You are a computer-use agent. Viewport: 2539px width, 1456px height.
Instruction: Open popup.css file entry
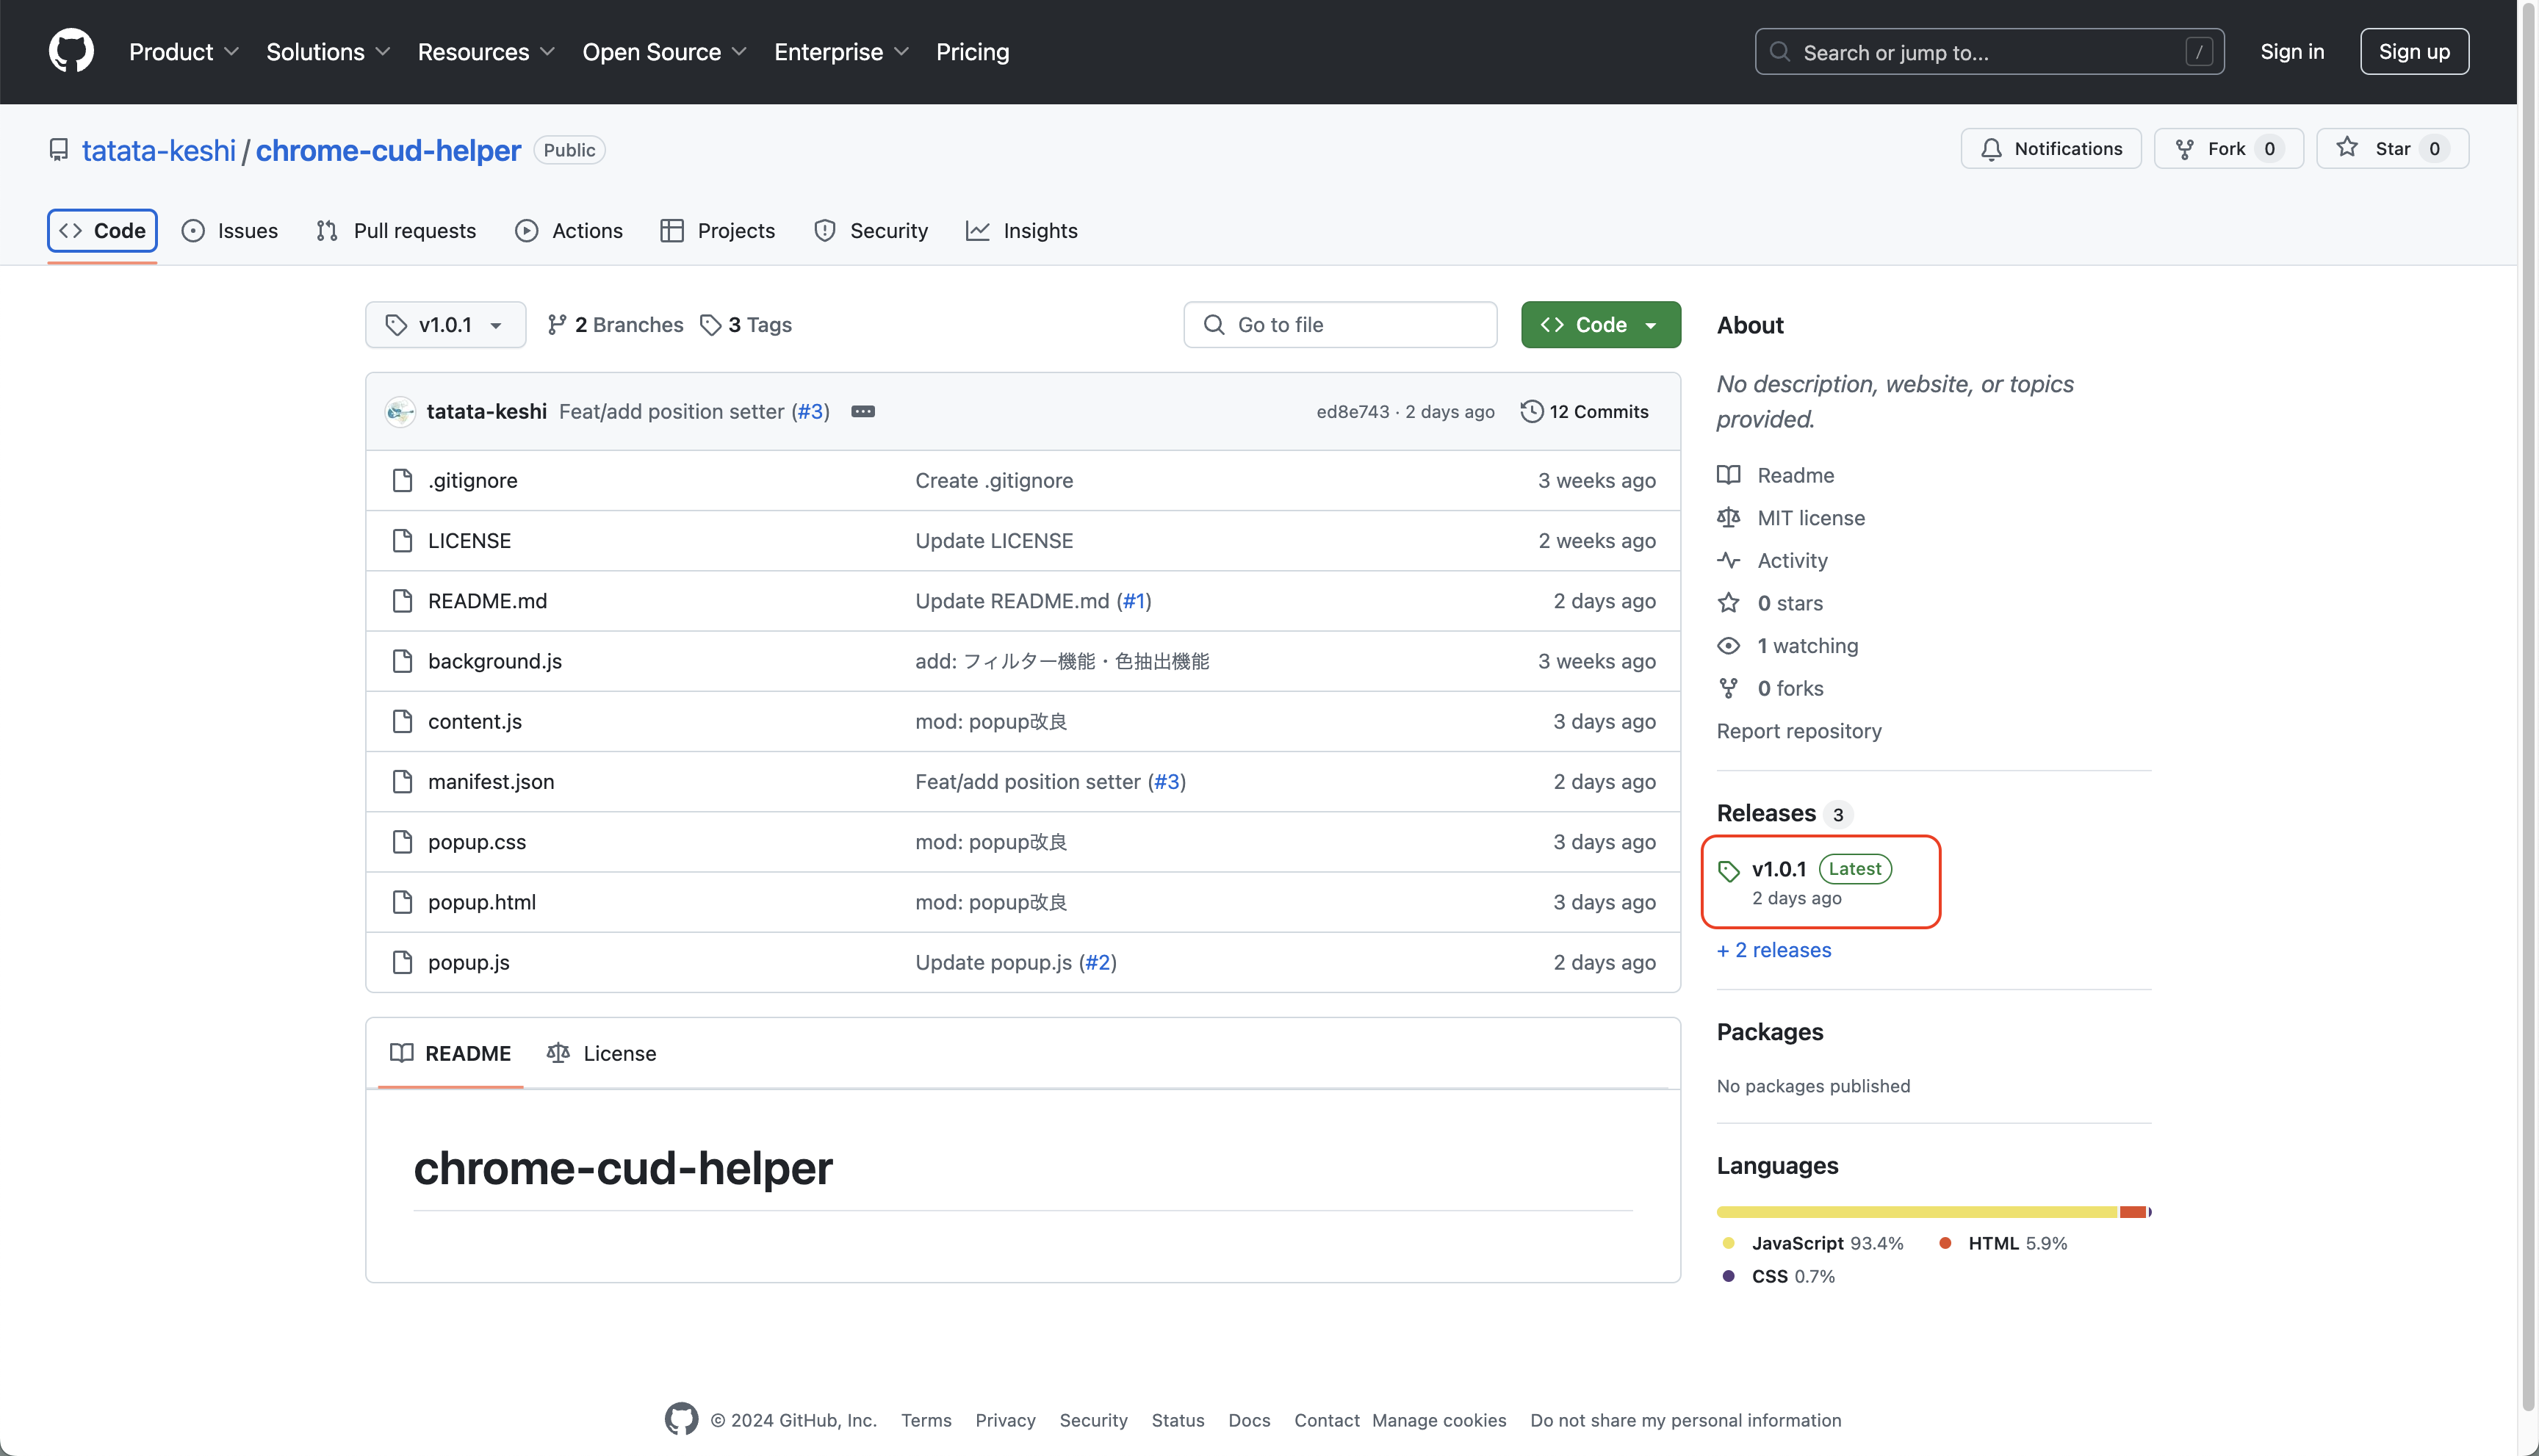point(476,842)
